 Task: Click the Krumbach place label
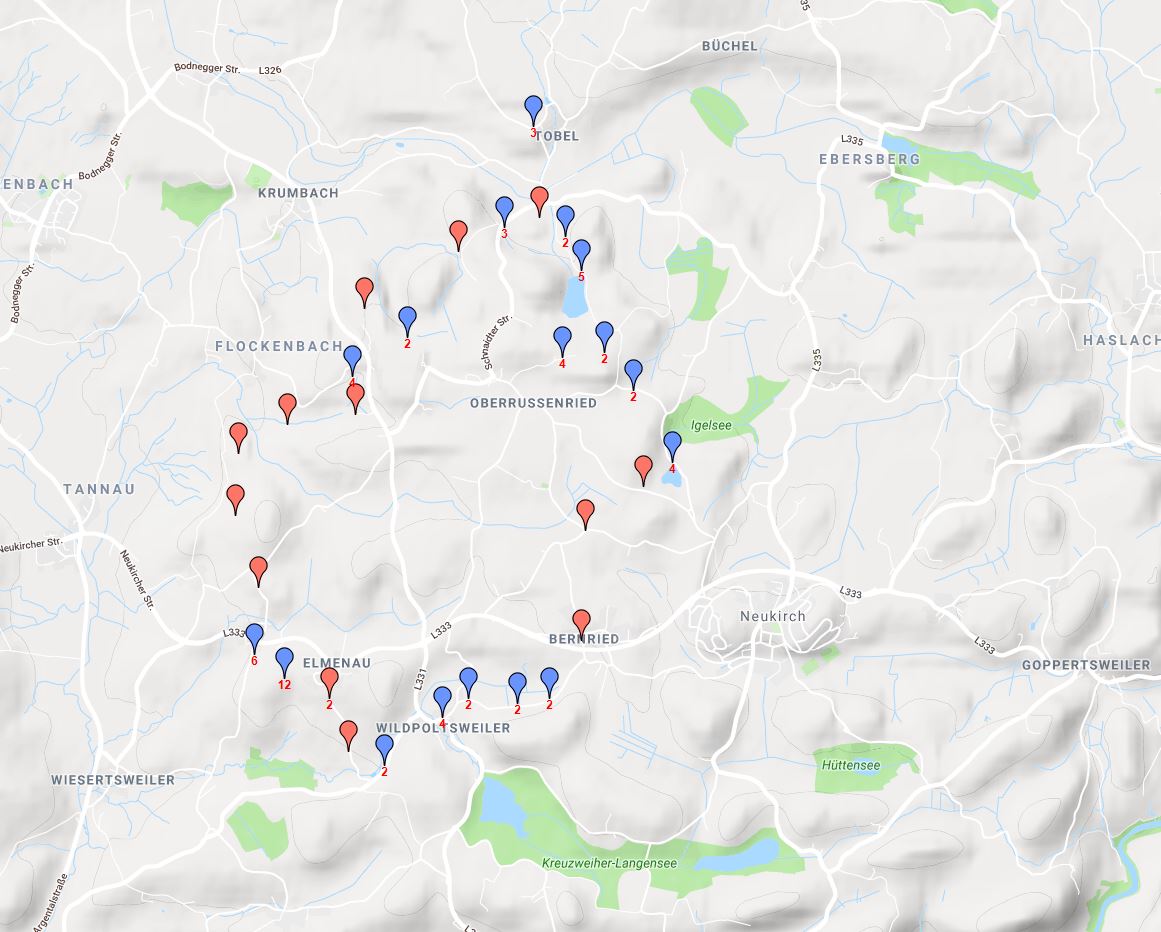pos(298,193)
